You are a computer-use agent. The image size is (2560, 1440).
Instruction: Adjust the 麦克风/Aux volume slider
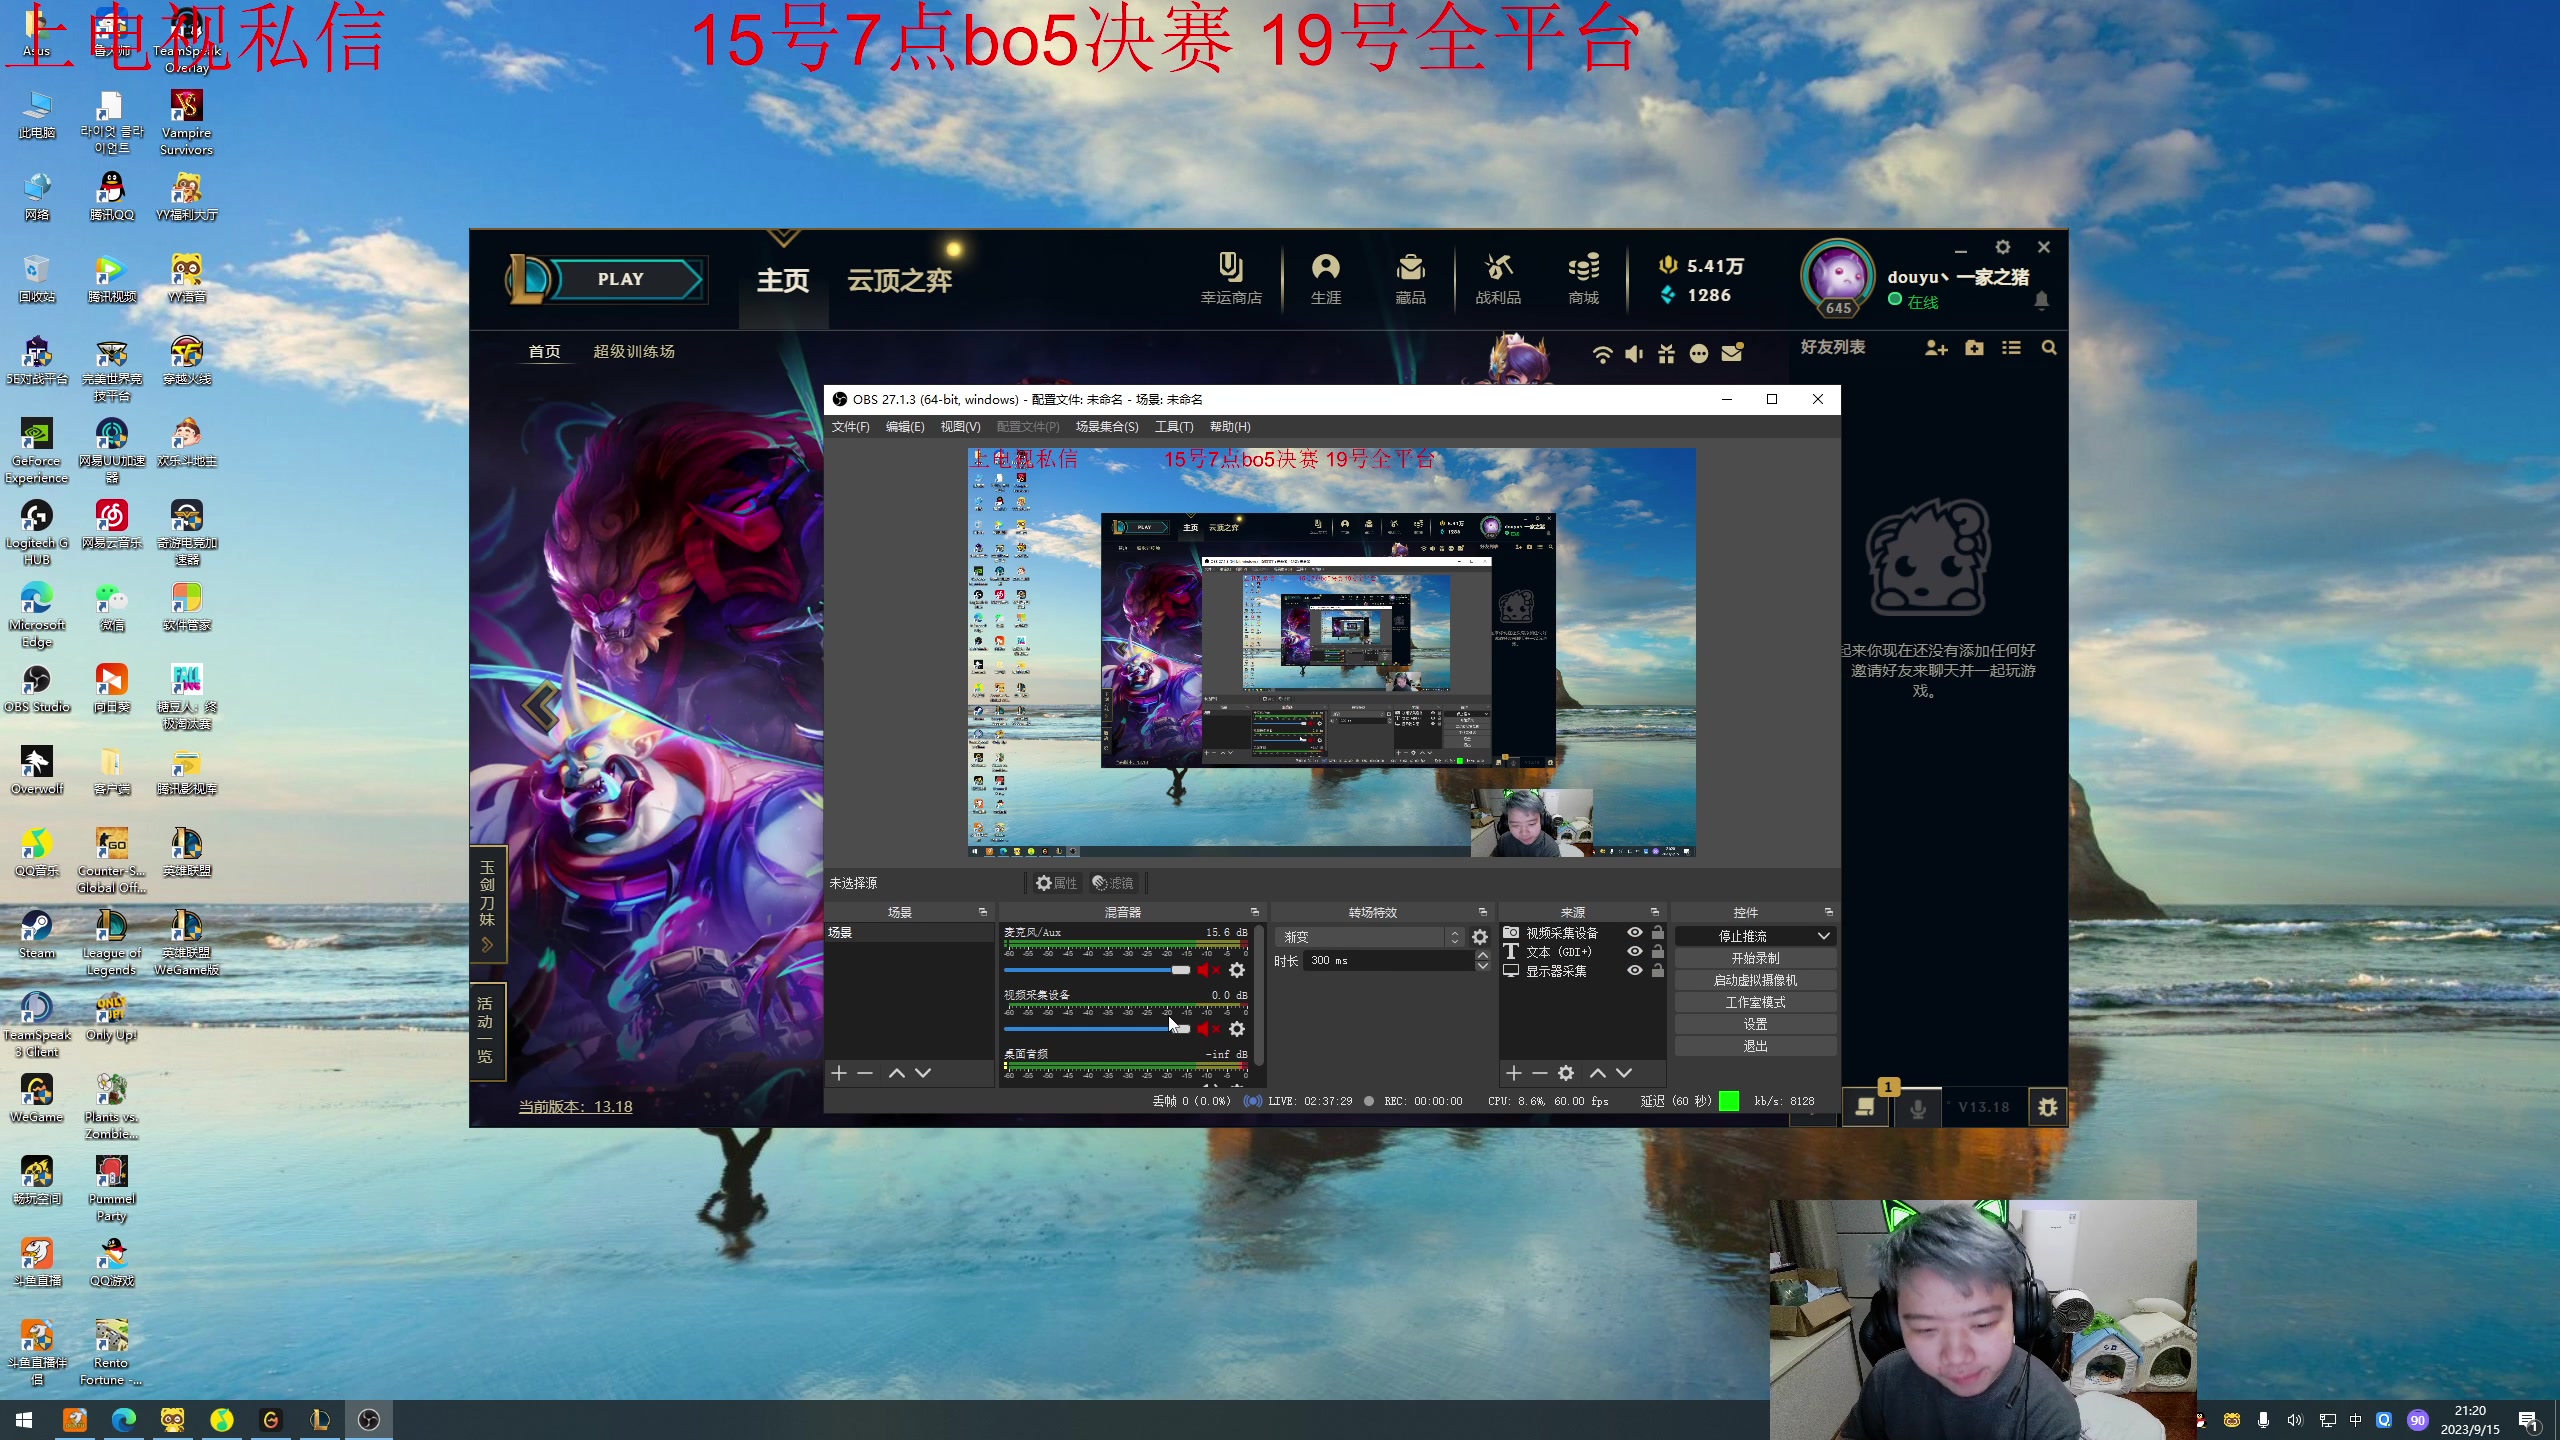[1181, 970]
